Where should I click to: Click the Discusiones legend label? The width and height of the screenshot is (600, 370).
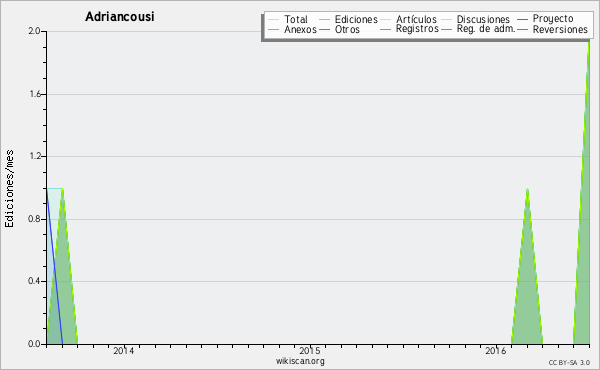[x=483, y=19]
